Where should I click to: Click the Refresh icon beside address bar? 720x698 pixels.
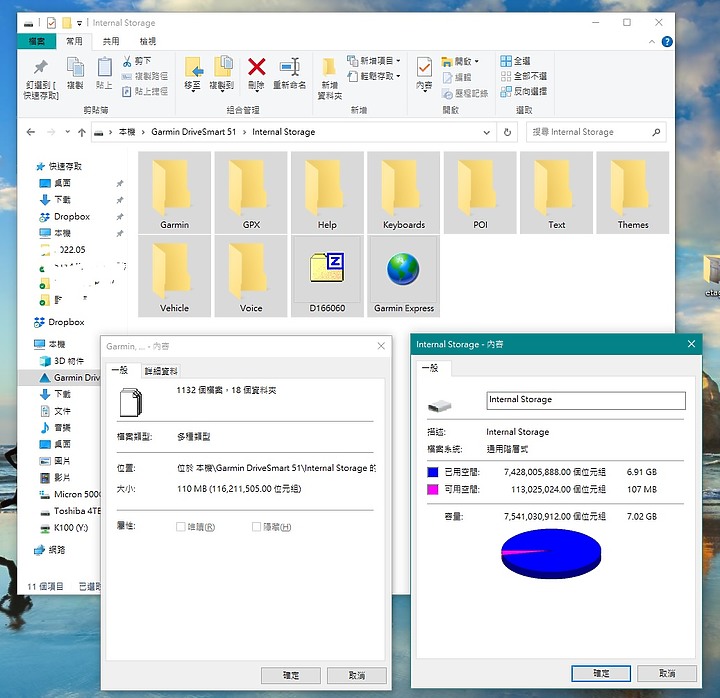click(507, 132)
